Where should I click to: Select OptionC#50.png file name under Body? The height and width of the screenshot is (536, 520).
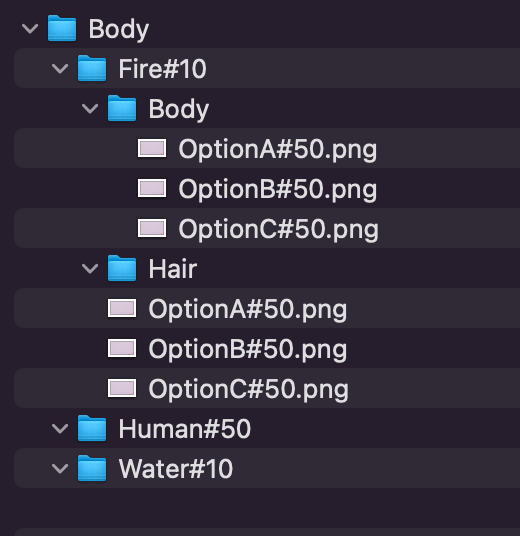tap(279, 229)
